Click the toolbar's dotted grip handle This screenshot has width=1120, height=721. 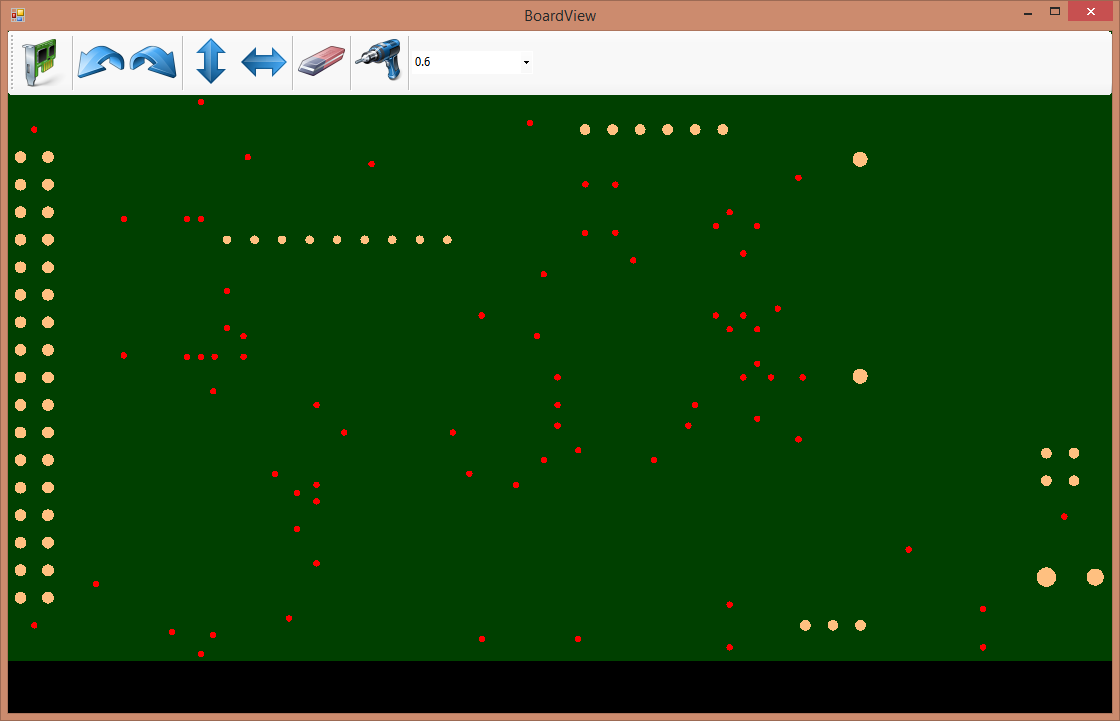[13, 62]
